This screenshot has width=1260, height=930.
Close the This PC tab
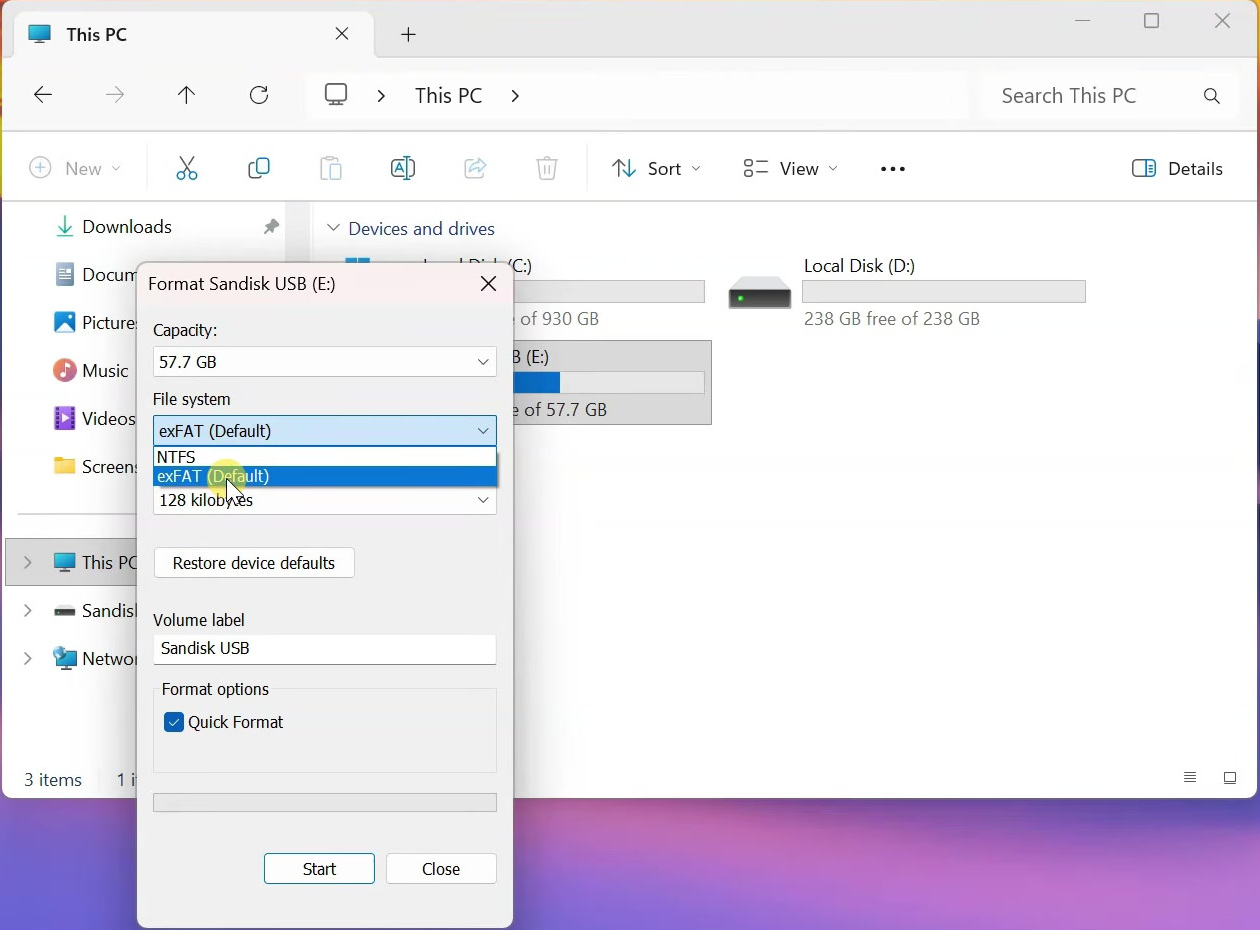342,34
